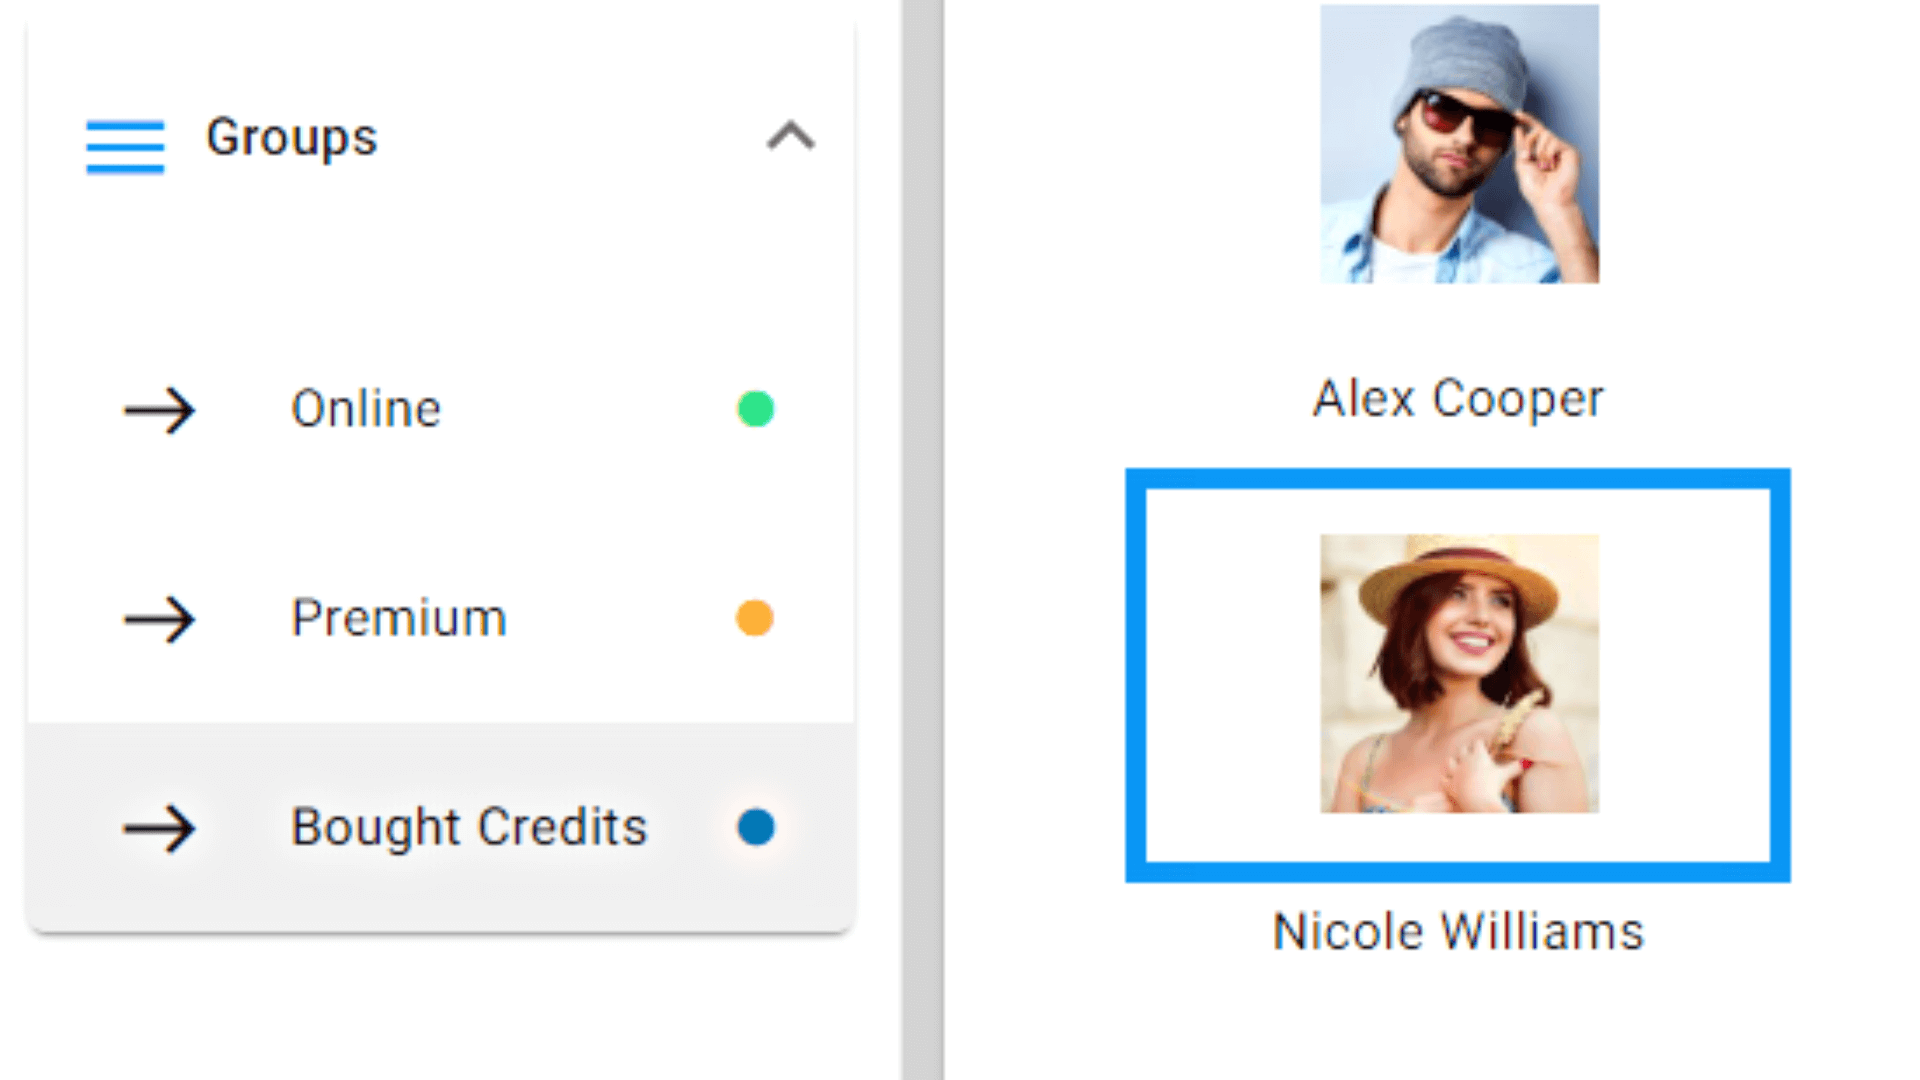The image size is (1920, 1080).
Task: Open Alex Cooper's profile photo
Action: click(x=1459, y=144)
